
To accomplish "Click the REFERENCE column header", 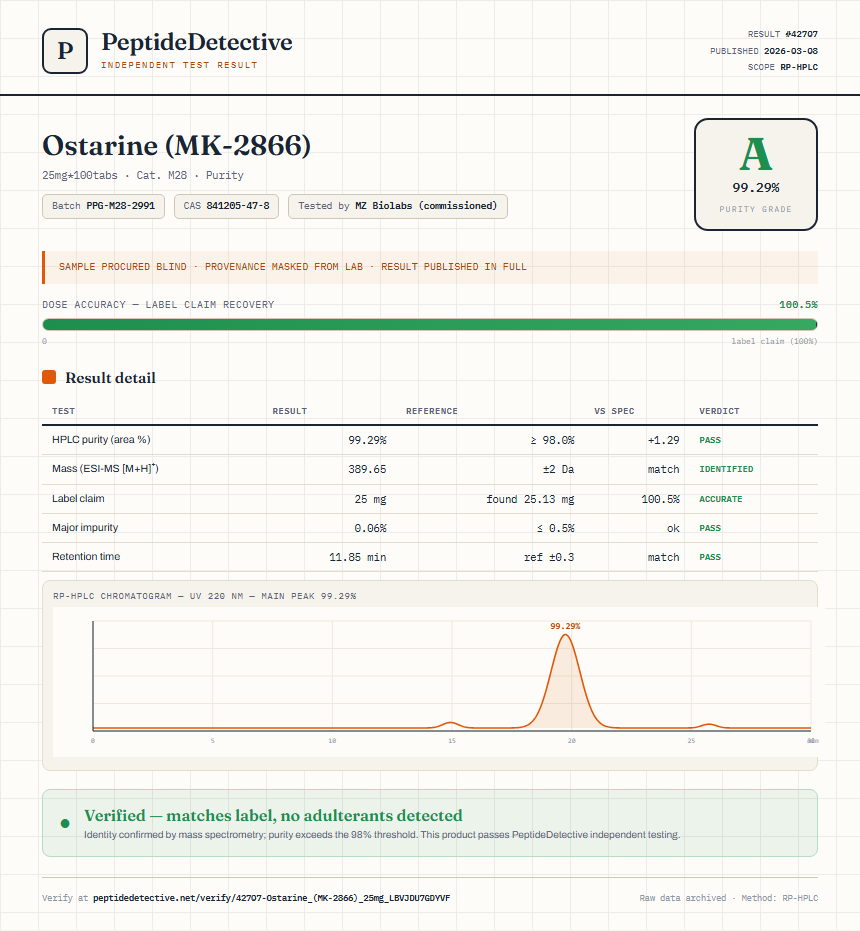I will click(x=432, y=411).
